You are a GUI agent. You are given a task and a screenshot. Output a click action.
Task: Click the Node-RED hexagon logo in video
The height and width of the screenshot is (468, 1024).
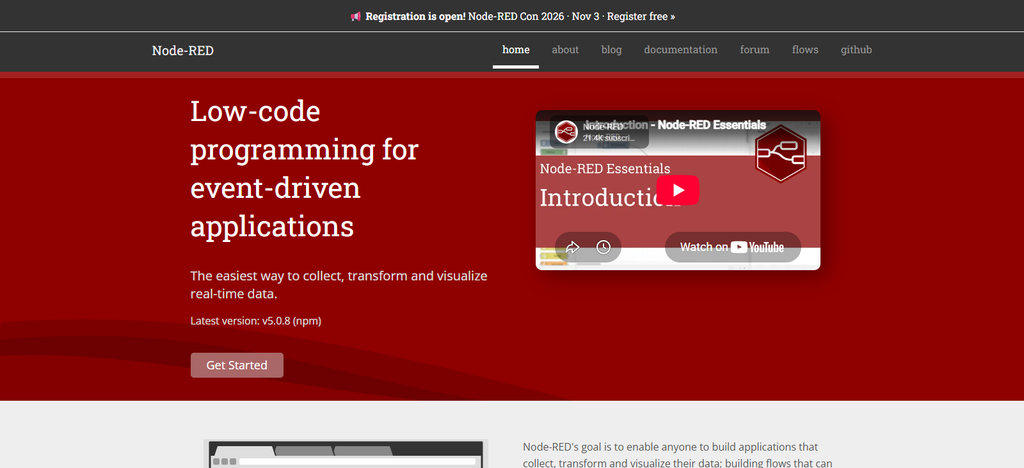click(780, 153)
